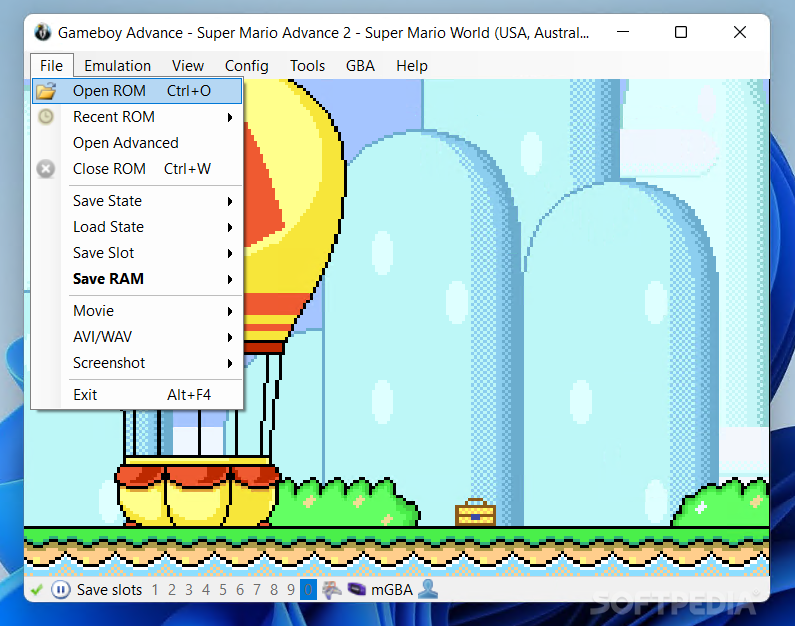Click the mGBA core label in status bar
The image size is (795, 626).
click(392, 590)
